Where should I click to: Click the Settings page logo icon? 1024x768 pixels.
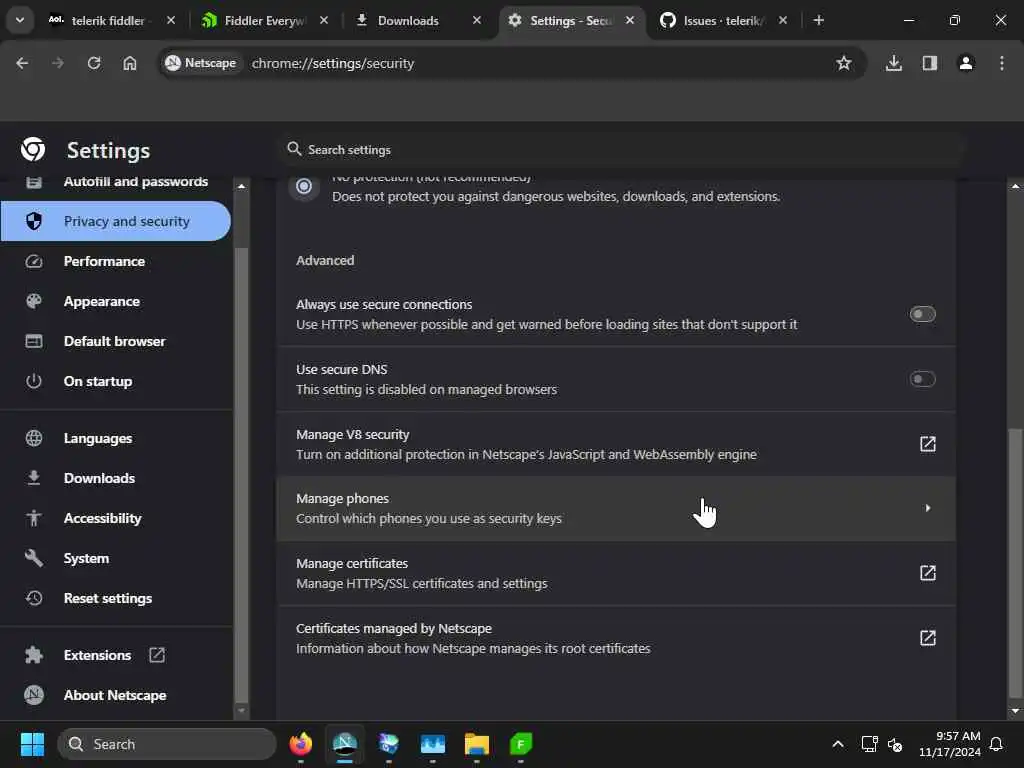[33, 150]
